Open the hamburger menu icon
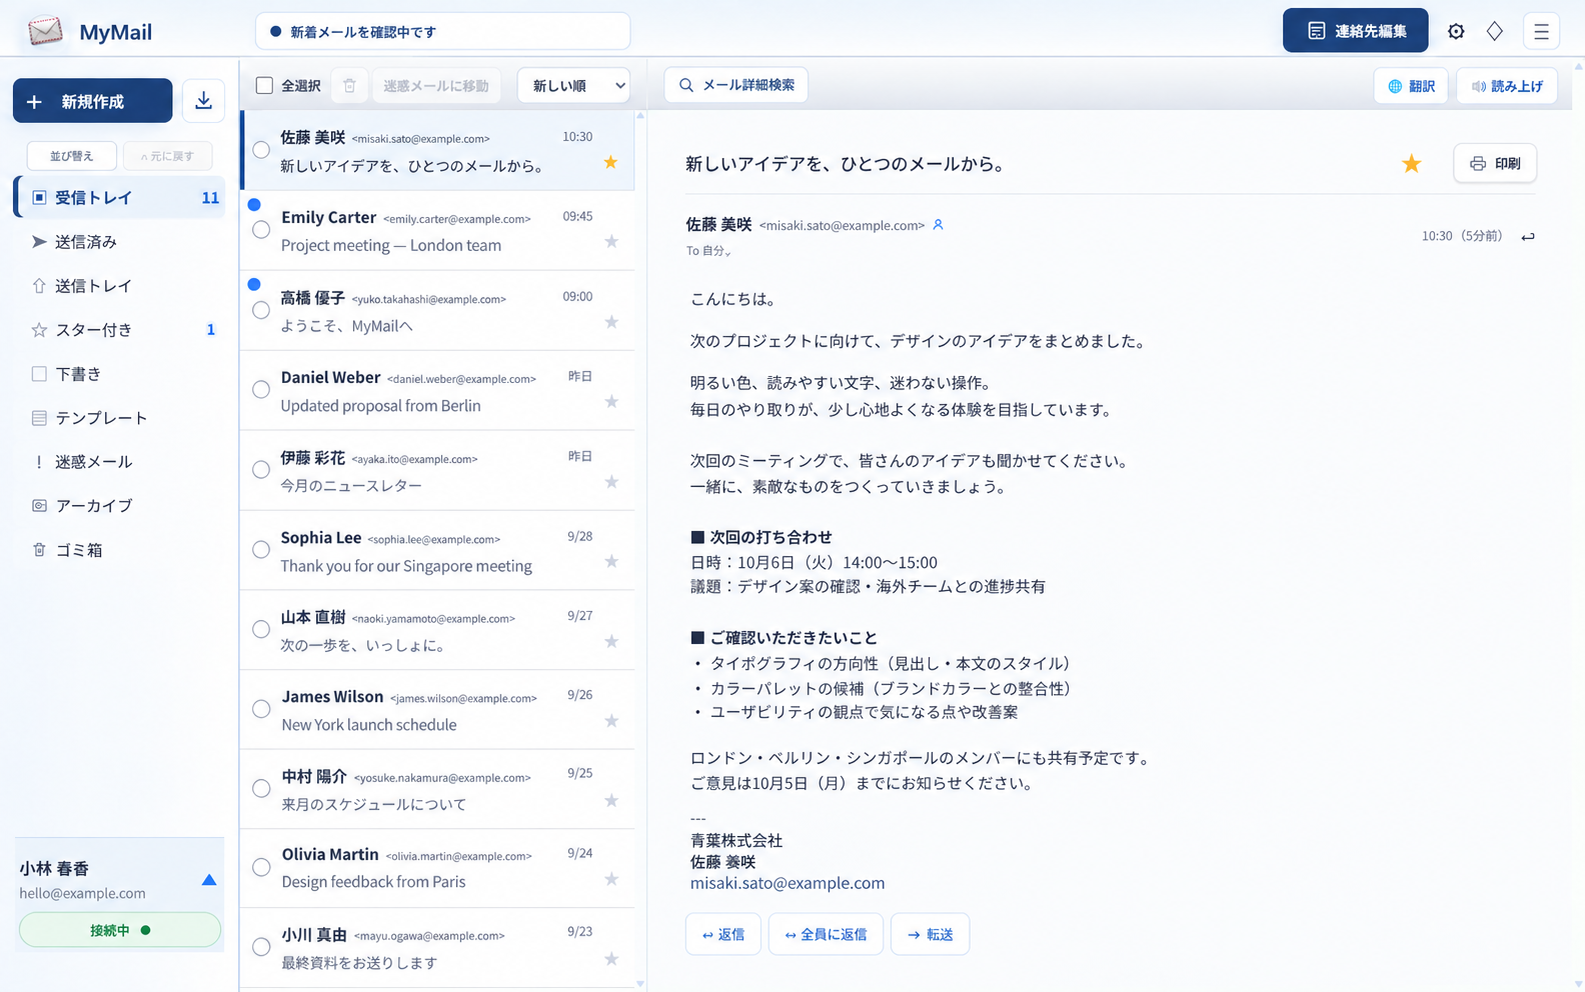The height and width of the screenshot is (992, 1585). 1541,31
